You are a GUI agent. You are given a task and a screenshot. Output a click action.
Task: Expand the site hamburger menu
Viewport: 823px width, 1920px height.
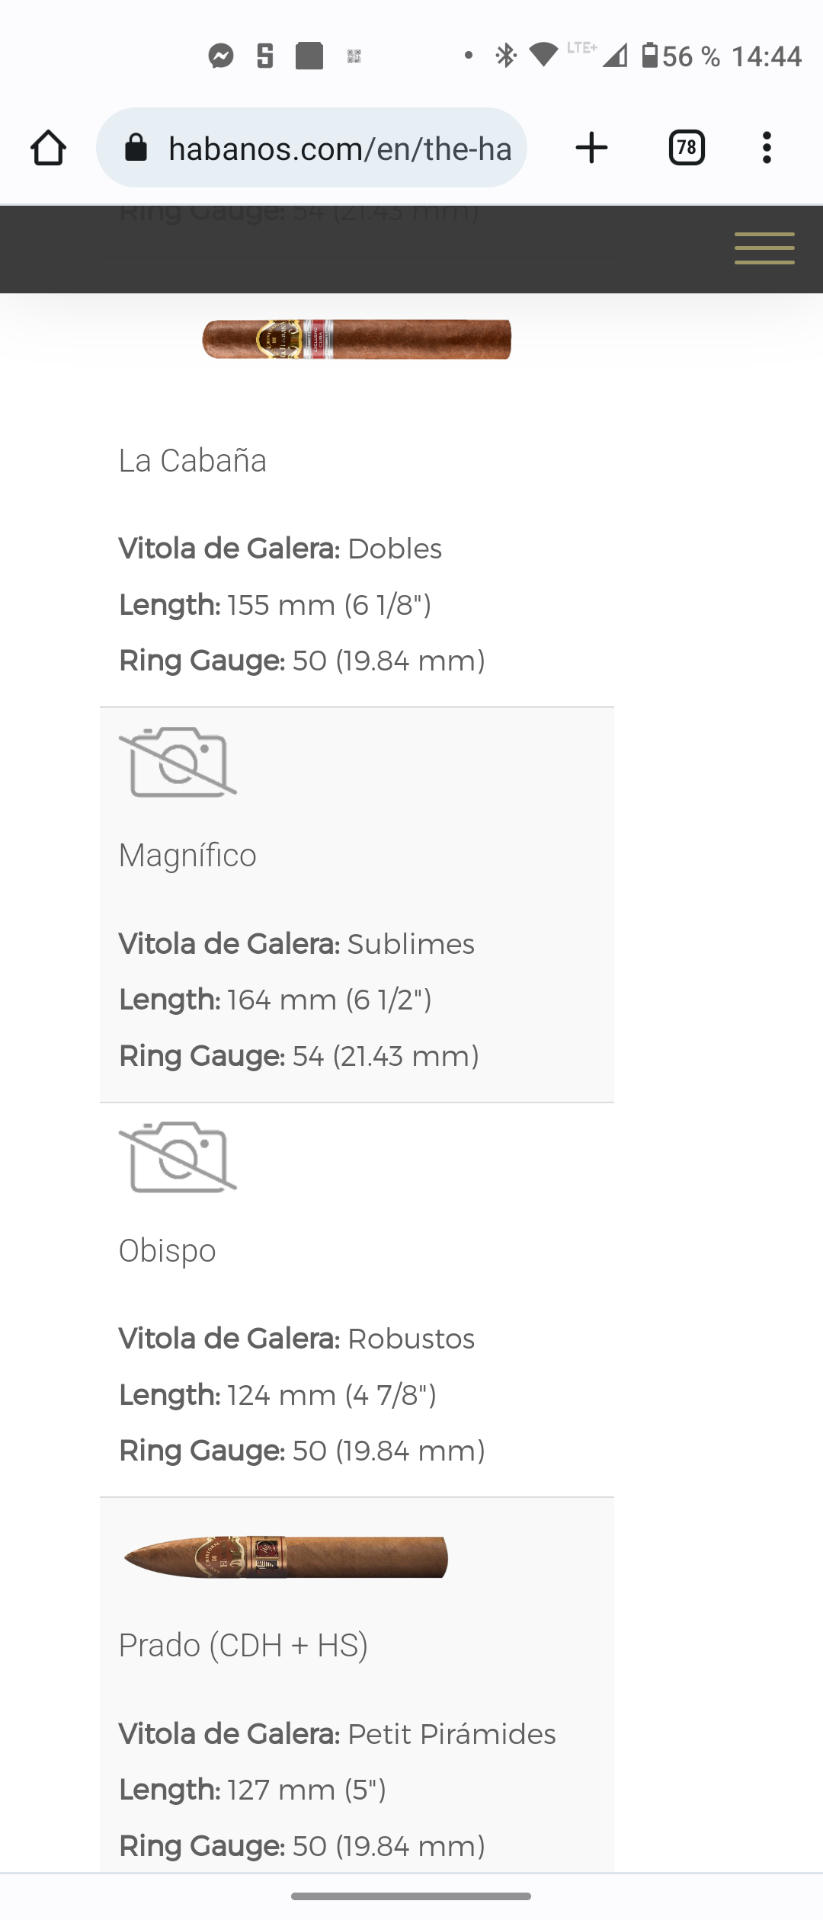tap(765, 248)
